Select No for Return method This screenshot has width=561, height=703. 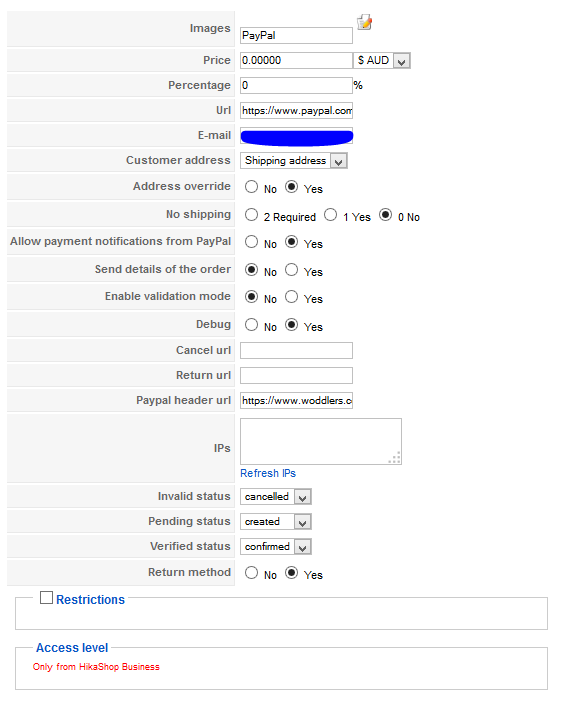pyautogui.click(x=252, y=573)
